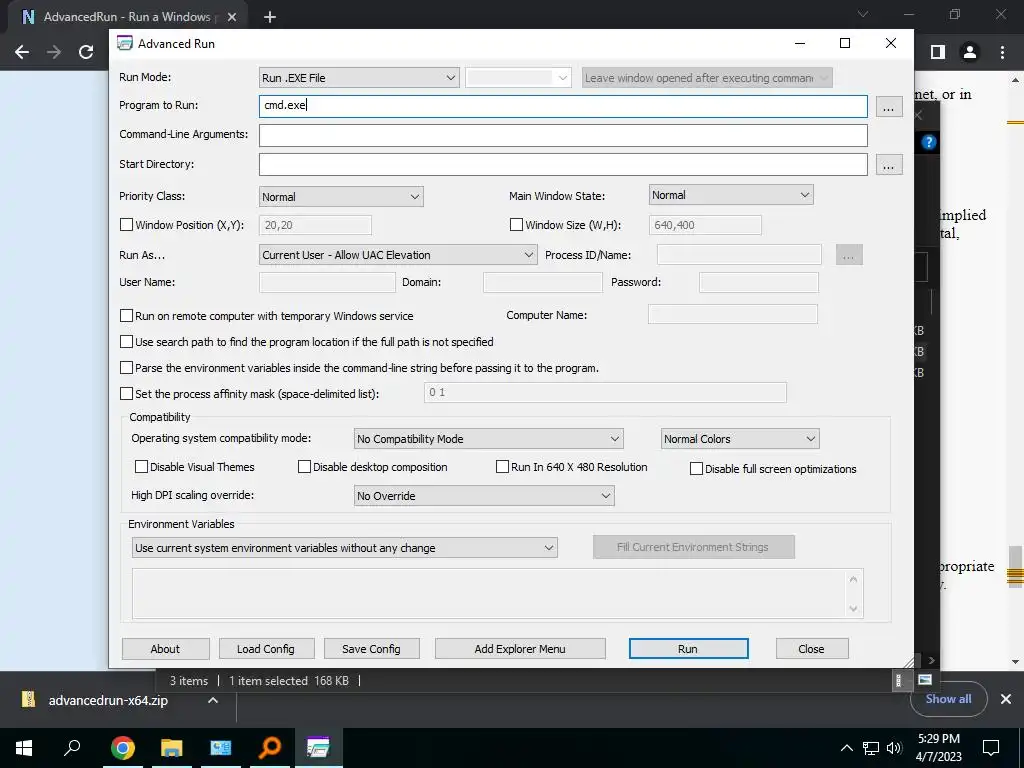
Task: Check Use search path option
Action: point(127,342)
